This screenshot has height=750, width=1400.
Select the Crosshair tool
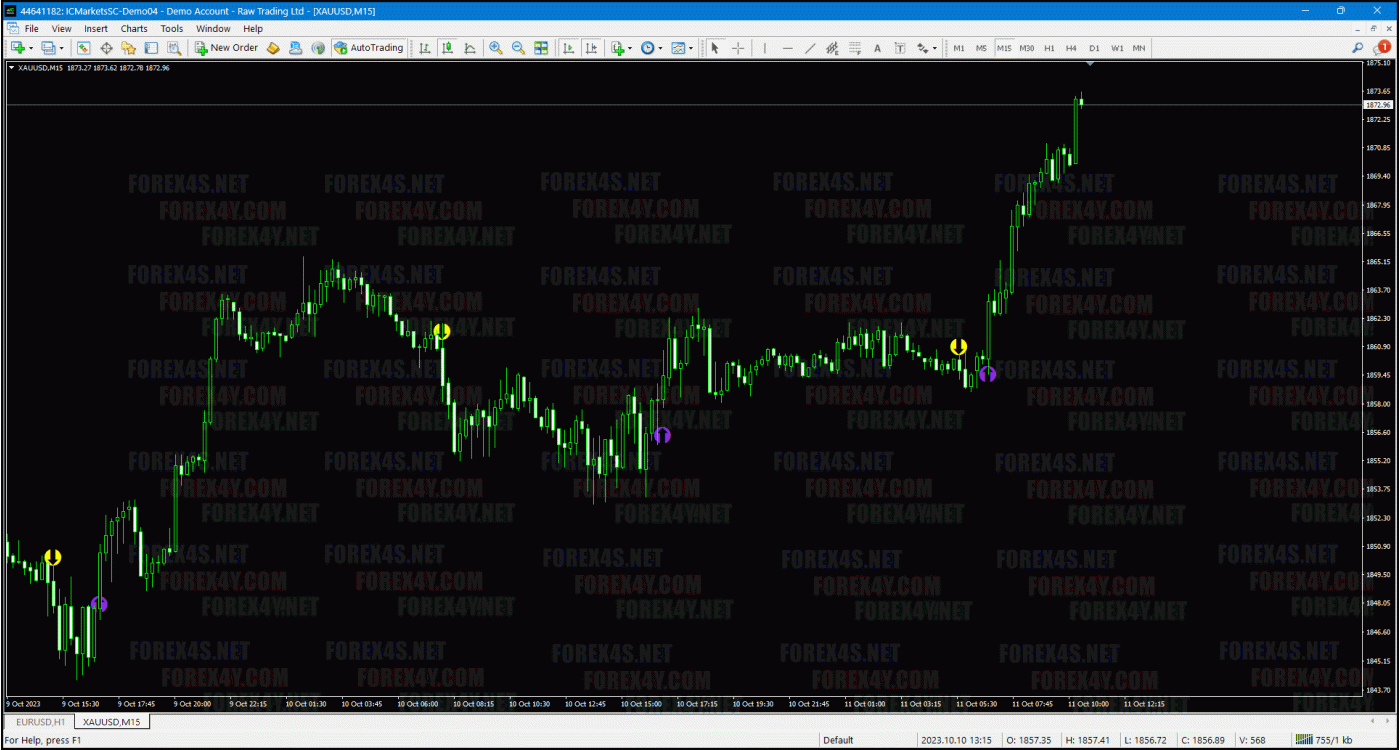(738, 47)
